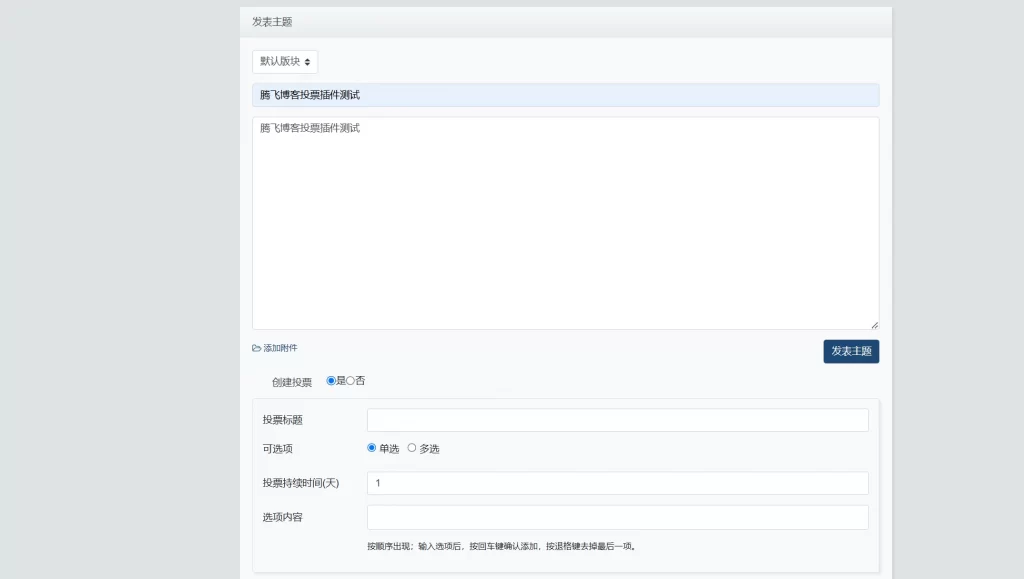The height and width of the screenshot is (579, 1024).
Task: Click the textarea resize handle at bottom-right
Action: coord(874,323)
